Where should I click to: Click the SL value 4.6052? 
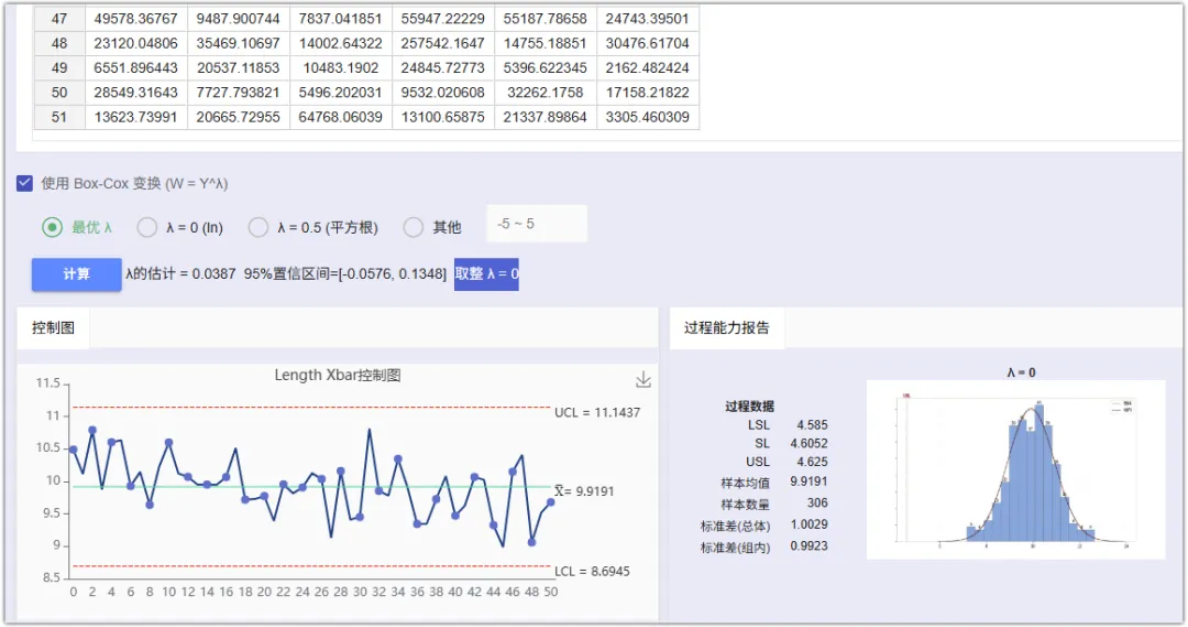809,444
